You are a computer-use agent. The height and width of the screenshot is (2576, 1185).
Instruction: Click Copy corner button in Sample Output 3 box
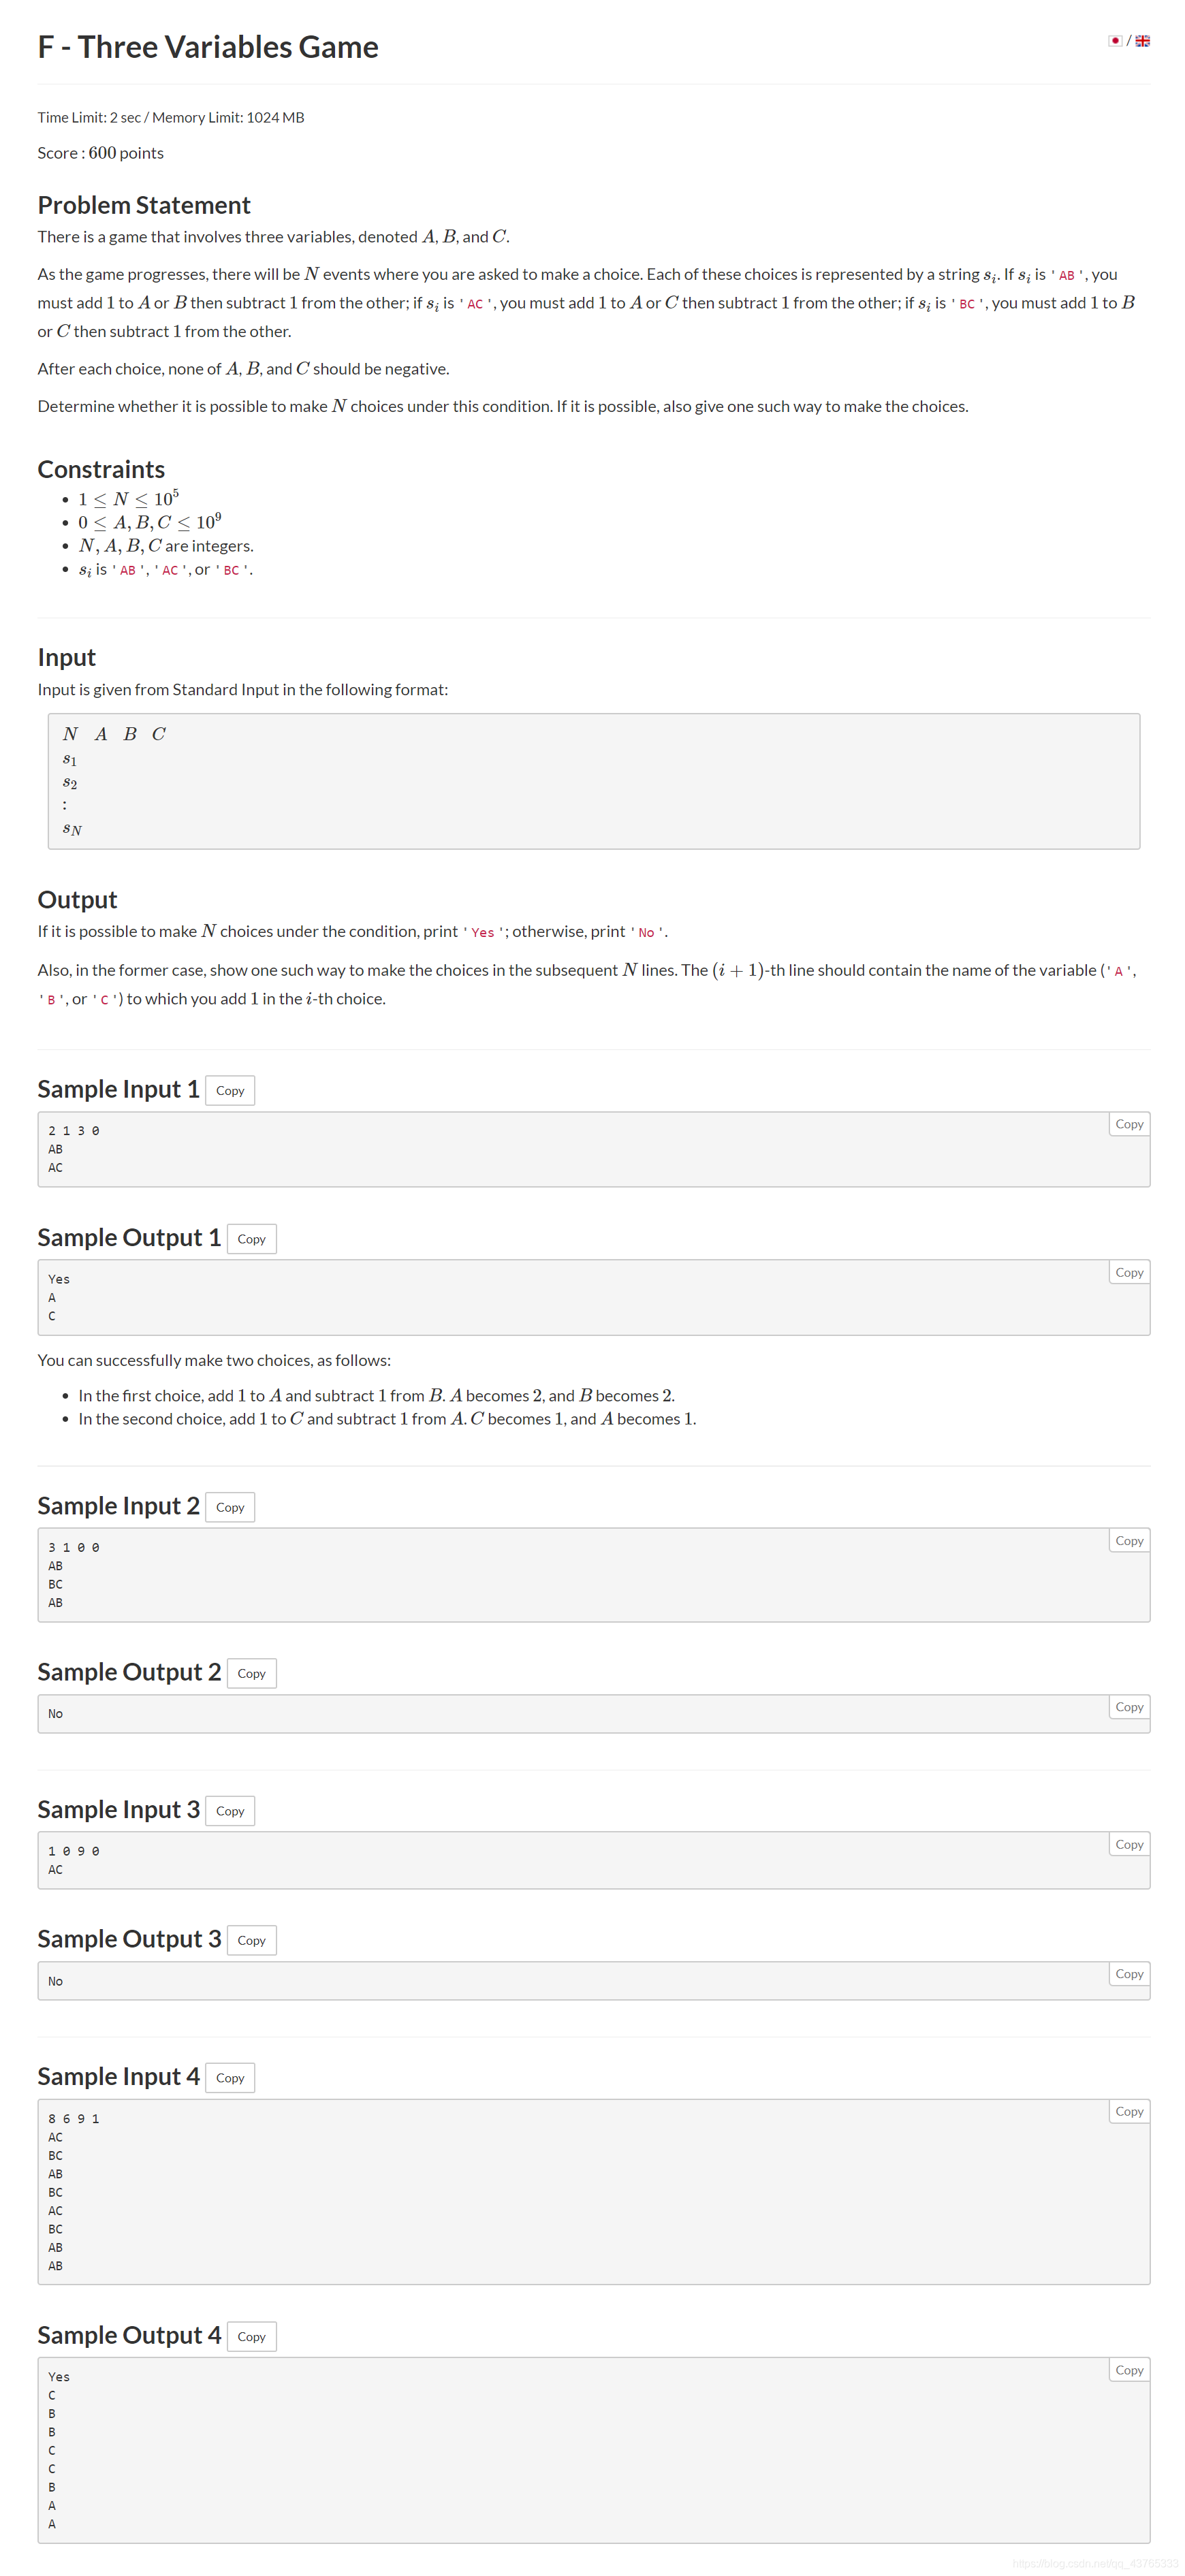click(x=1129, y=1974)
